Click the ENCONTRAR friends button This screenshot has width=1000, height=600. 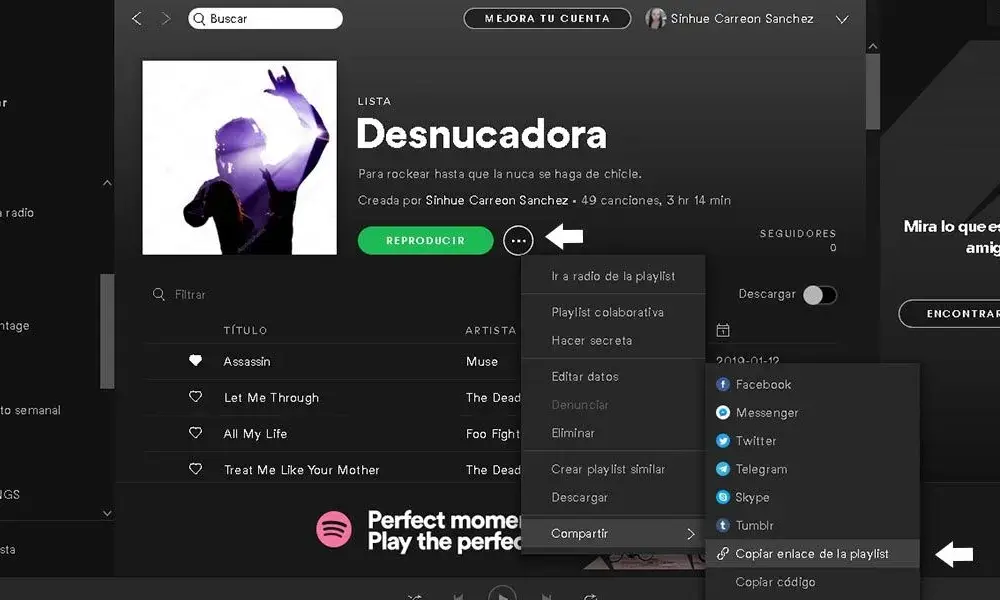click(x=950, y=314)
